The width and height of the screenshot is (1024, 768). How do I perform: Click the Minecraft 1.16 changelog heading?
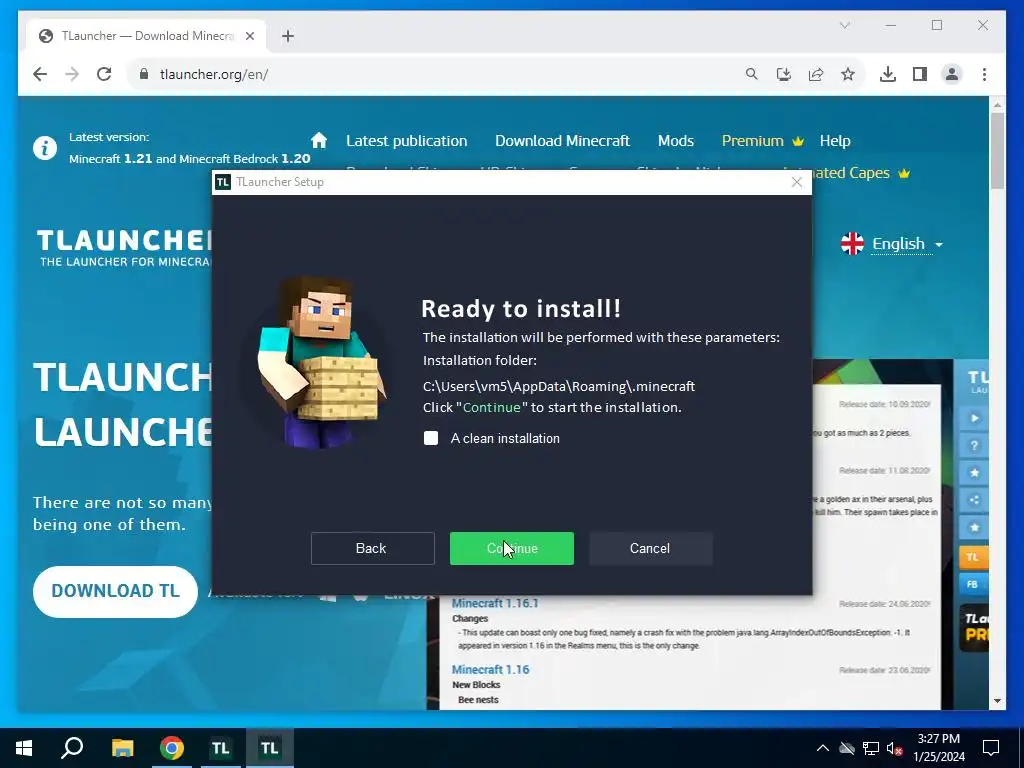coord(490,670)
